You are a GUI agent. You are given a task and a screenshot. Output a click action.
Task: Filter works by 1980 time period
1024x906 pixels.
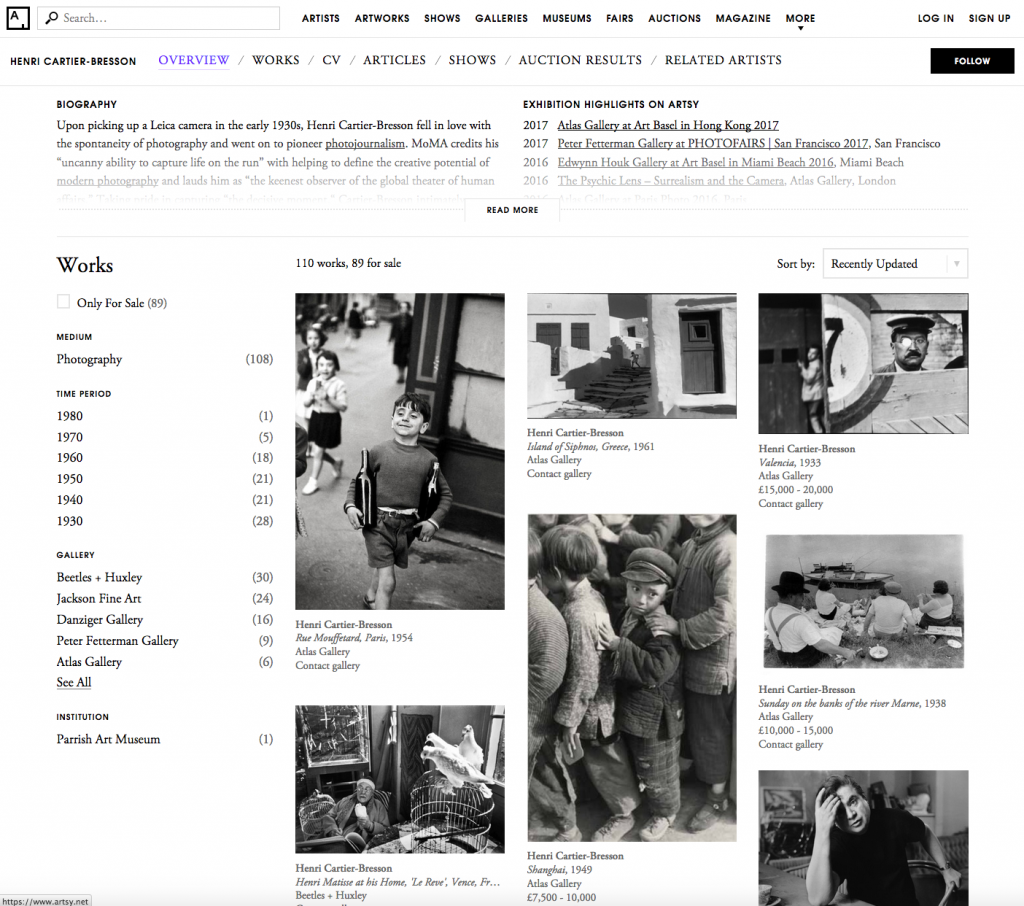[x=165, y=416]
